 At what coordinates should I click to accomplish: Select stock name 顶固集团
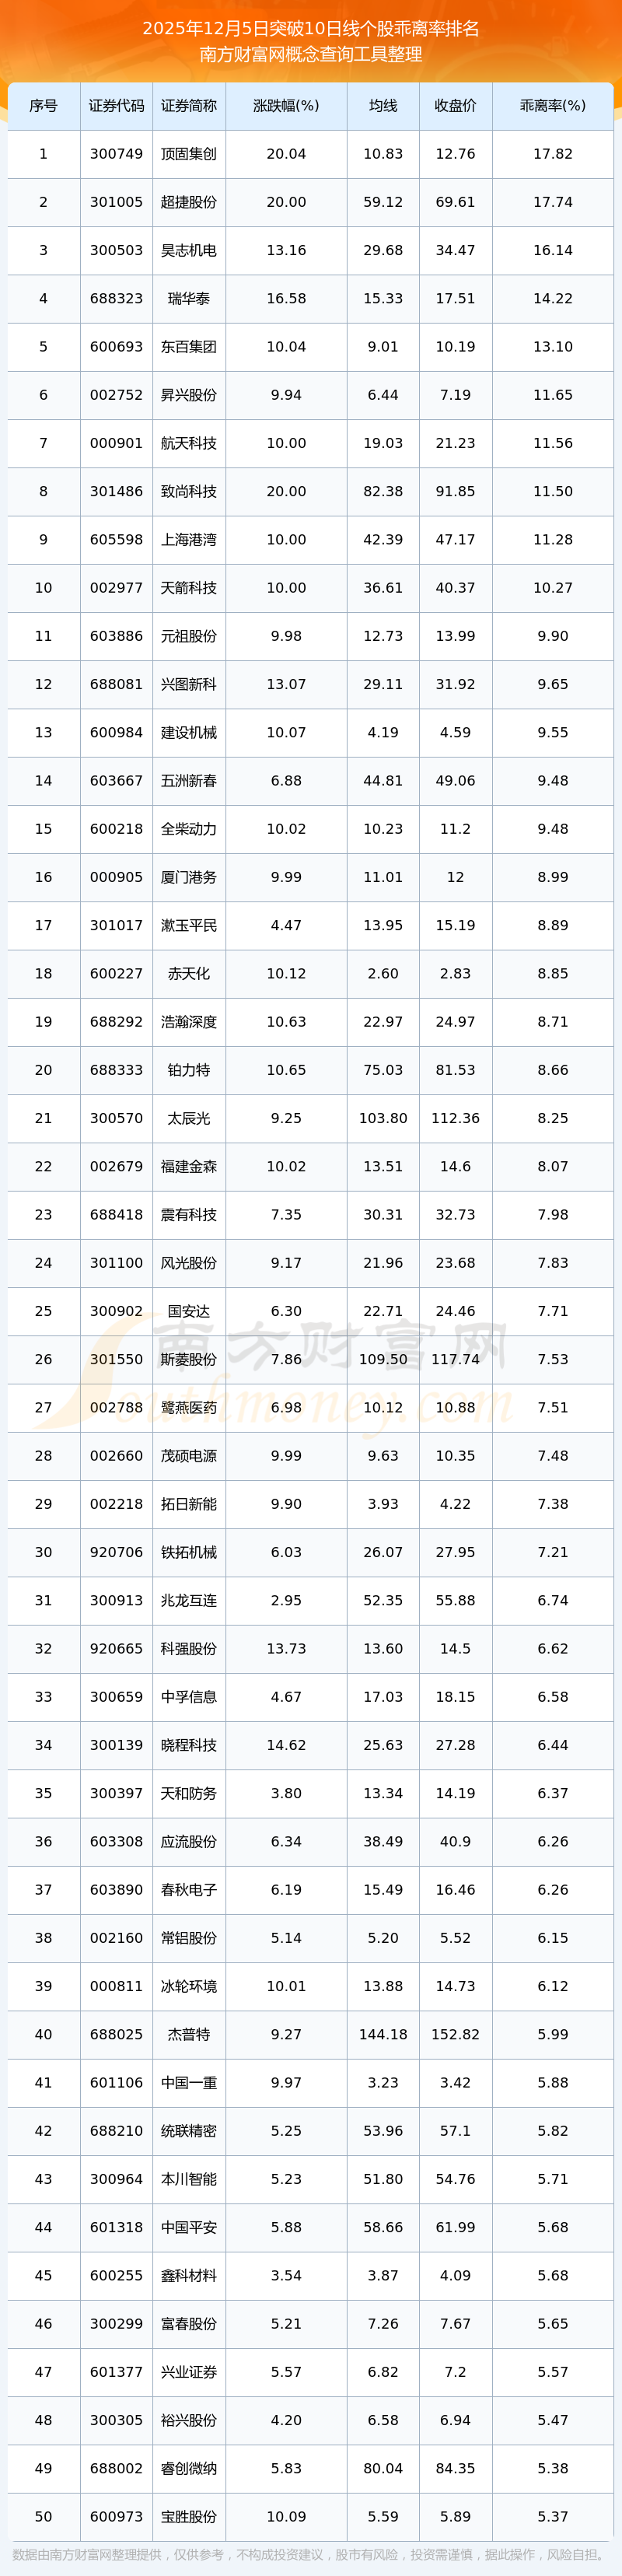pos(189,154)
